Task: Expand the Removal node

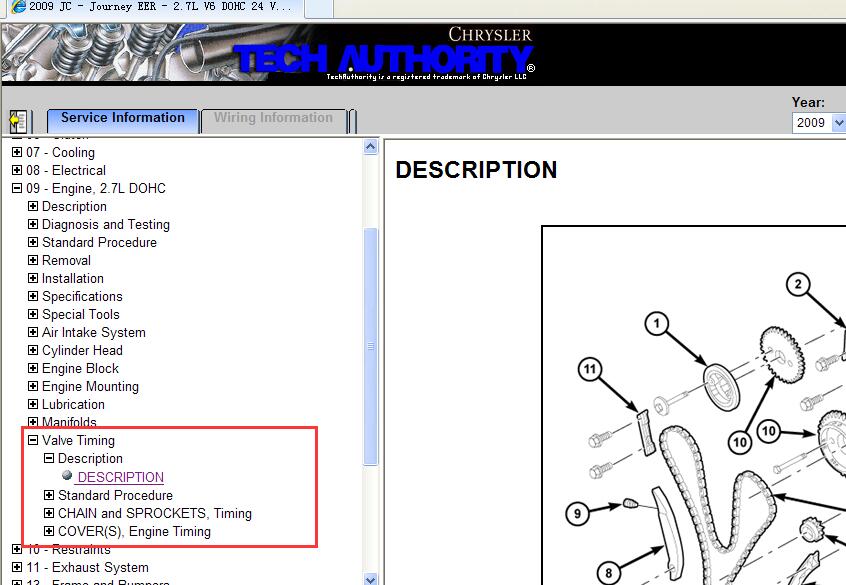Action: [x=33, y=260]
